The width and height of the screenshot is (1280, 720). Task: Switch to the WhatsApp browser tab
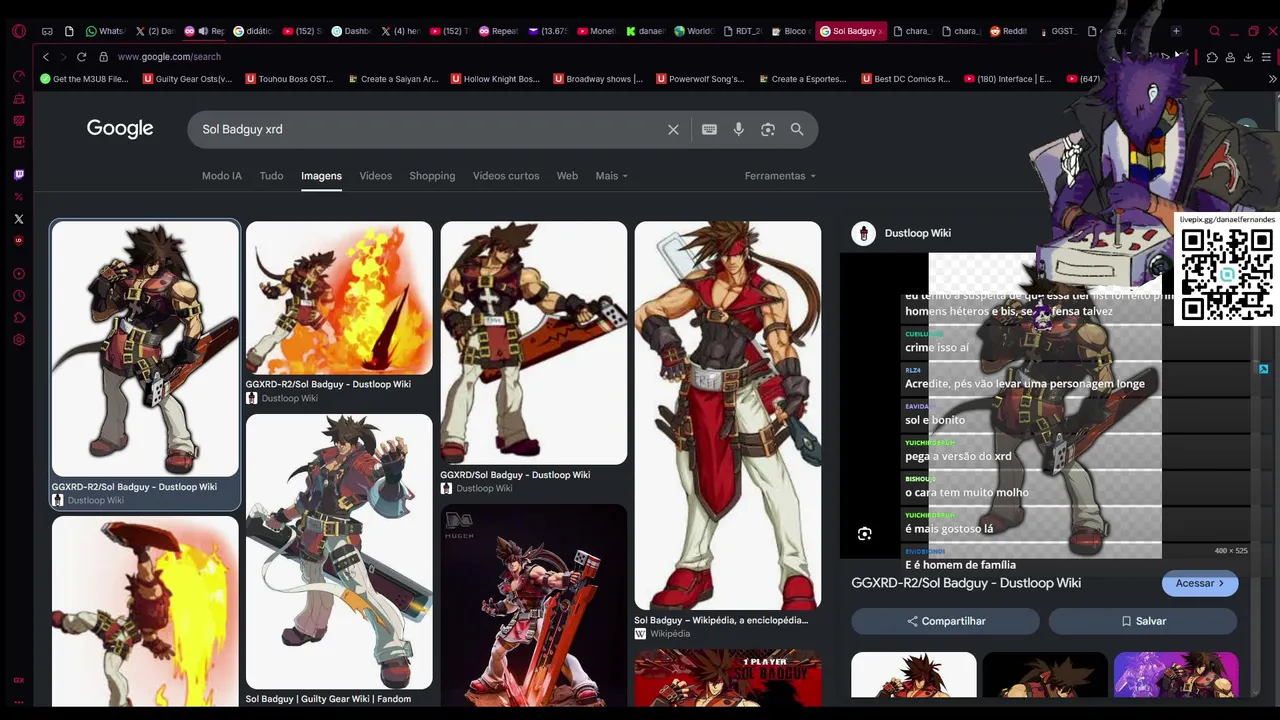tap(105, 31)
